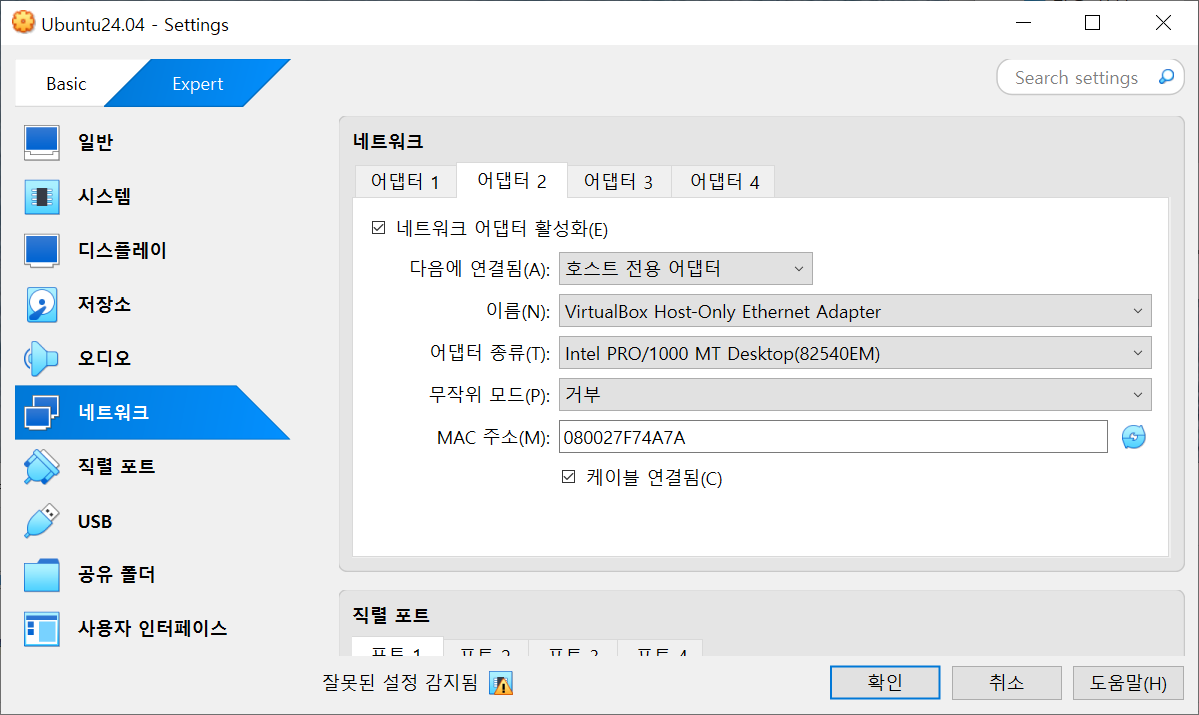Click the 잘못된 설정 감지됨 text

(x=400, y=682)
